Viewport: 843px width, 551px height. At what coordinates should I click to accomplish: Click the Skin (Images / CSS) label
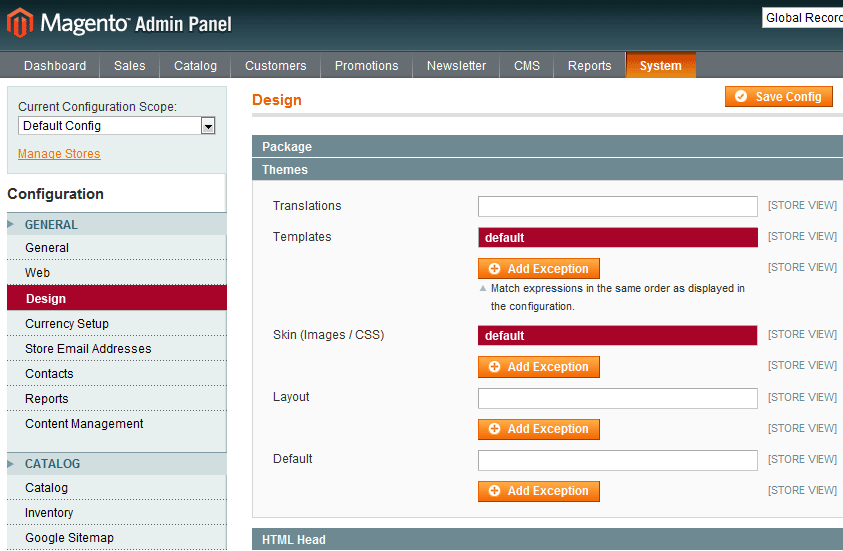click(328, 335)
